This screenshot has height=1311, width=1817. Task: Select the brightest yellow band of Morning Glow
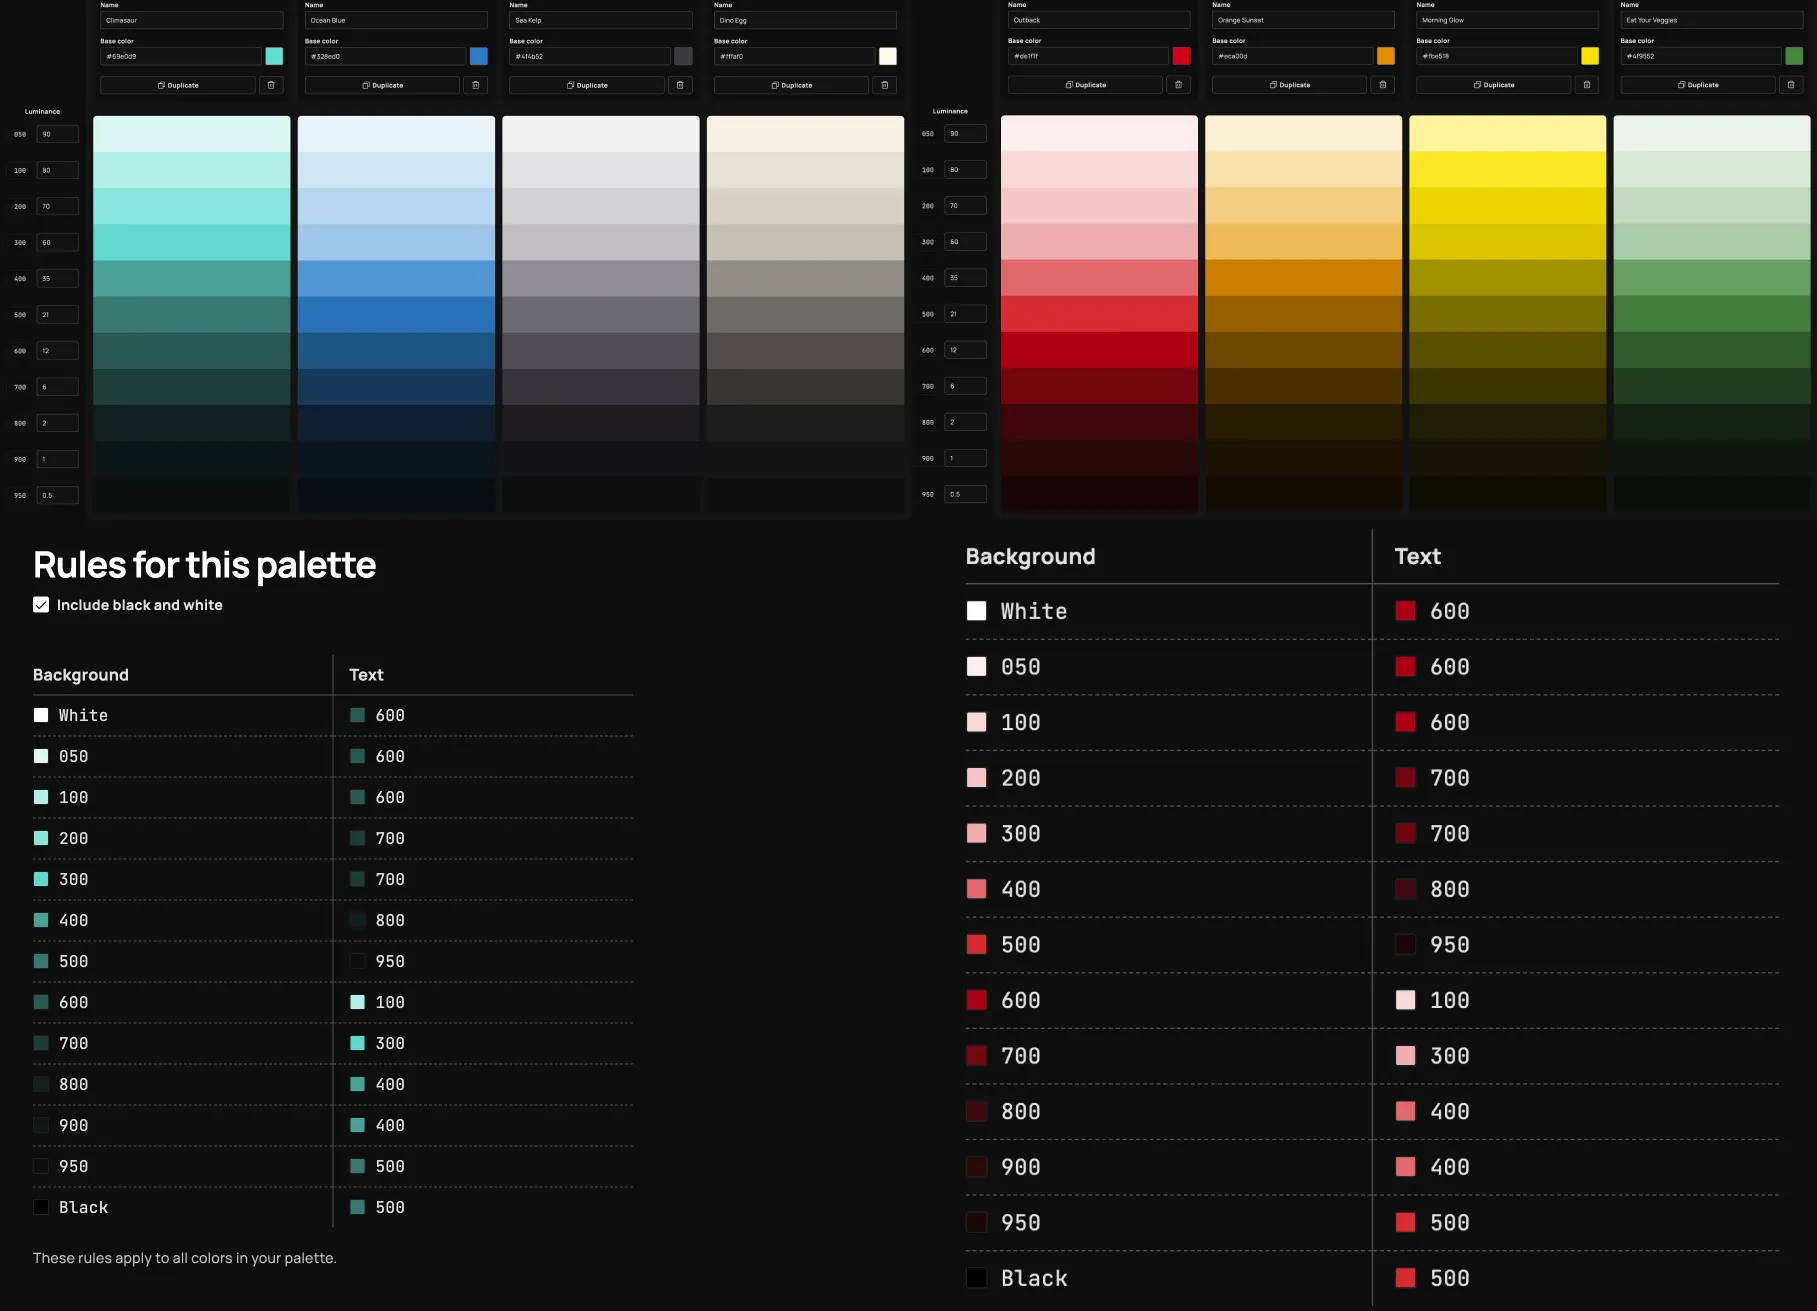point(1508,169)
